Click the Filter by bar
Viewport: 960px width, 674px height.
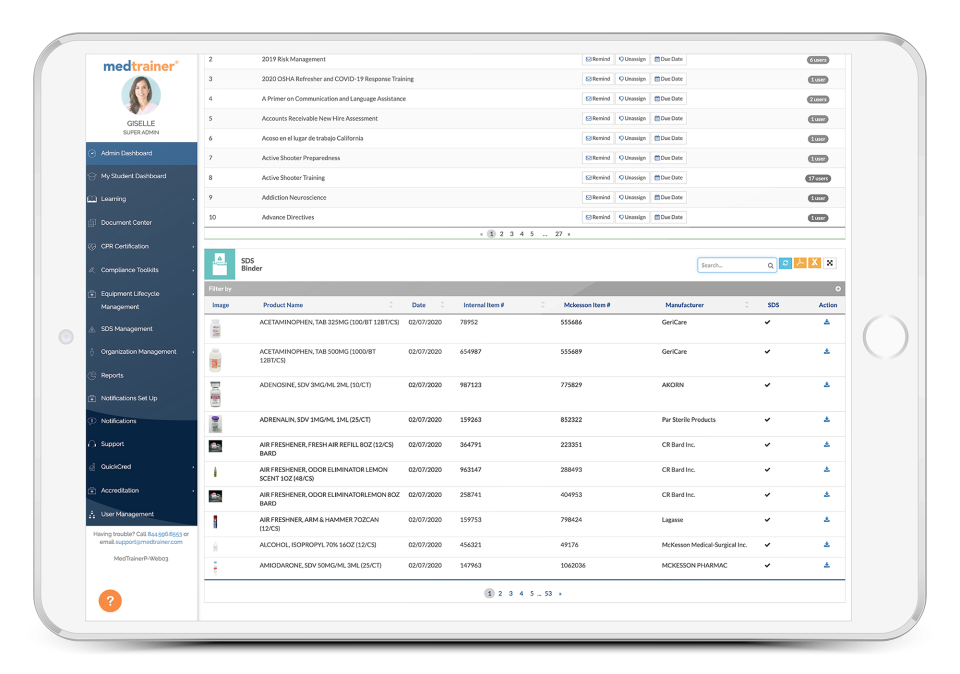click(x=525, y=289)
